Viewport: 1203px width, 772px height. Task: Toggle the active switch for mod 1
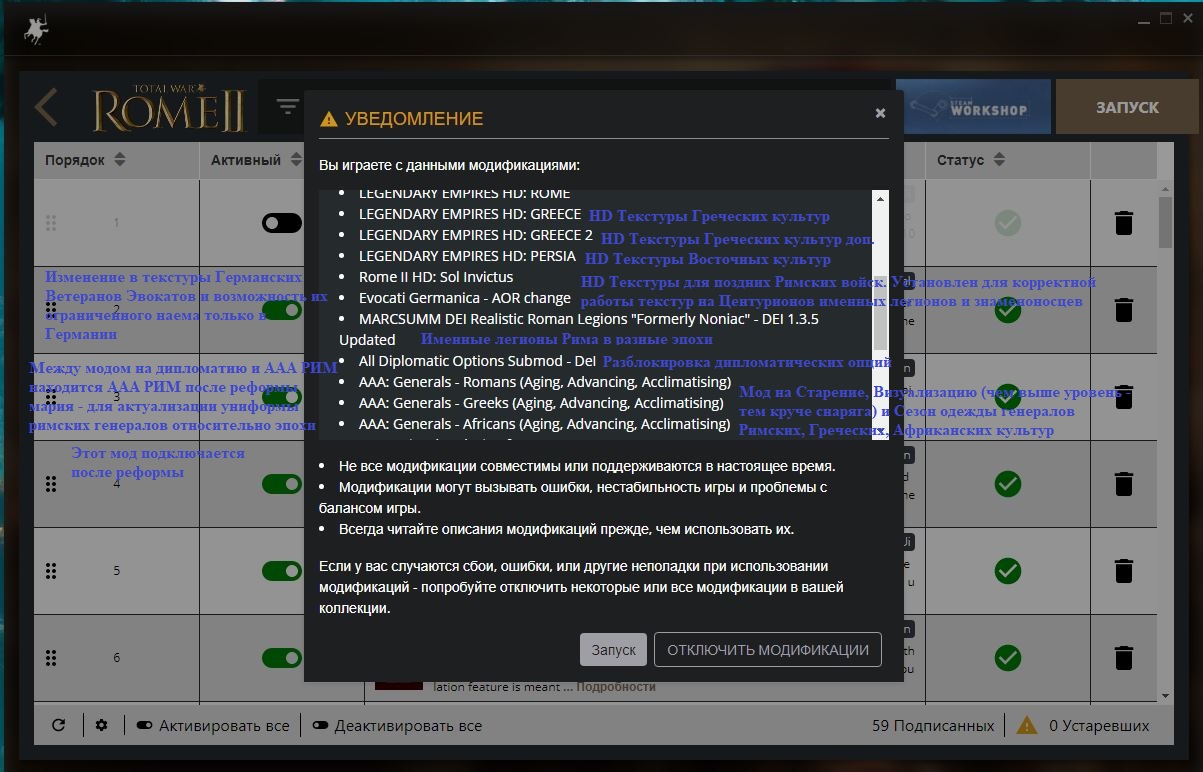282,222
